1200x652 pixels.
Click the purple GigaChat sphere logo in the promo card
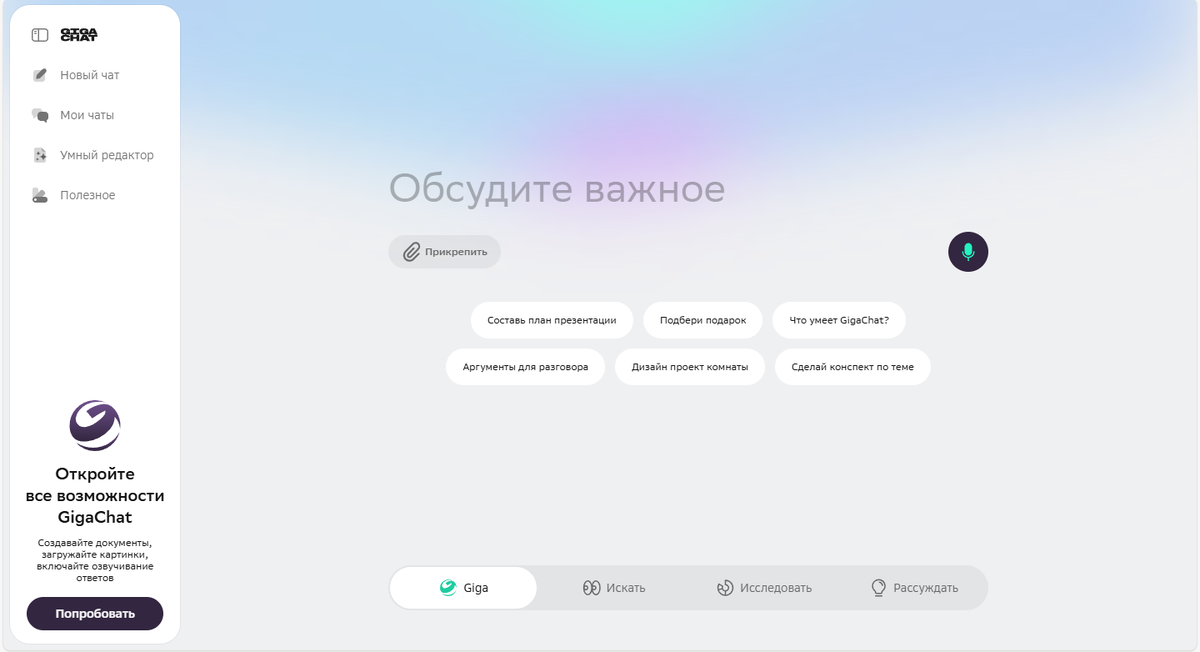(x=95, y=426)
